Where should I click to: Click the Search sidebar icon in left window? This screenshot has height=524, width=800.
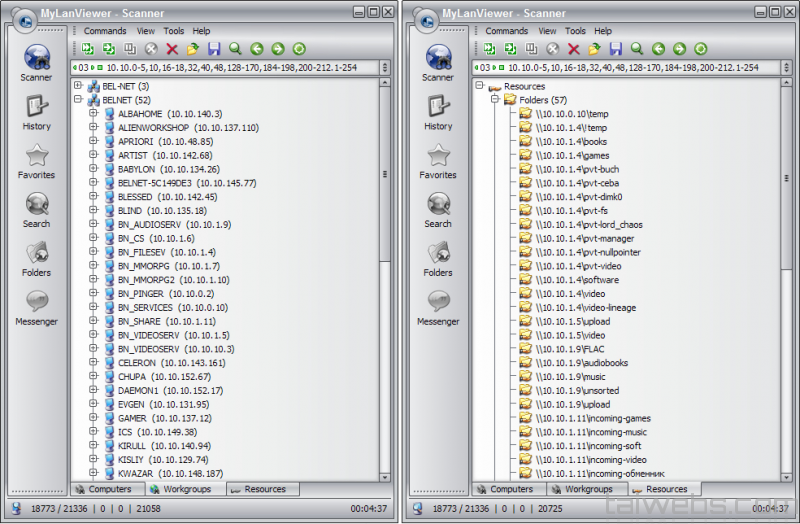(37, 209)
